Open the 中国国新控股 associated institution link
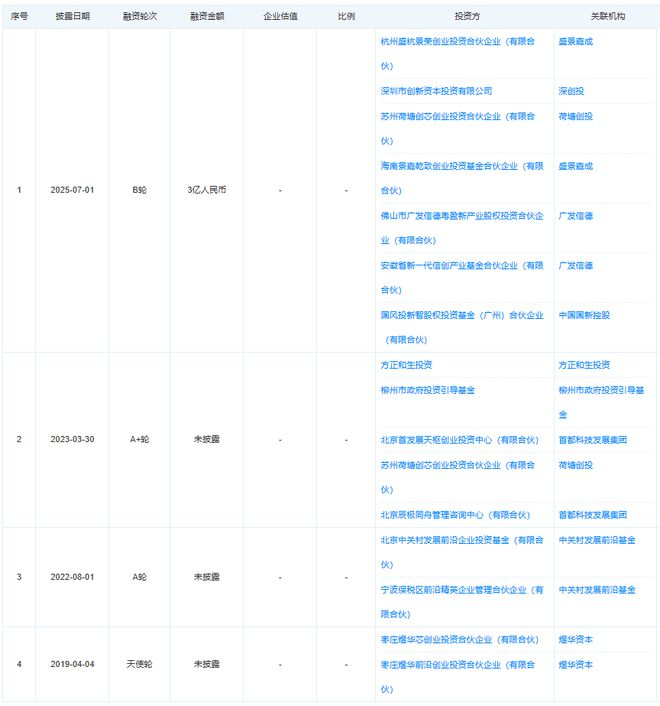This screenshot has width=660, height=706. pos(584,315)
